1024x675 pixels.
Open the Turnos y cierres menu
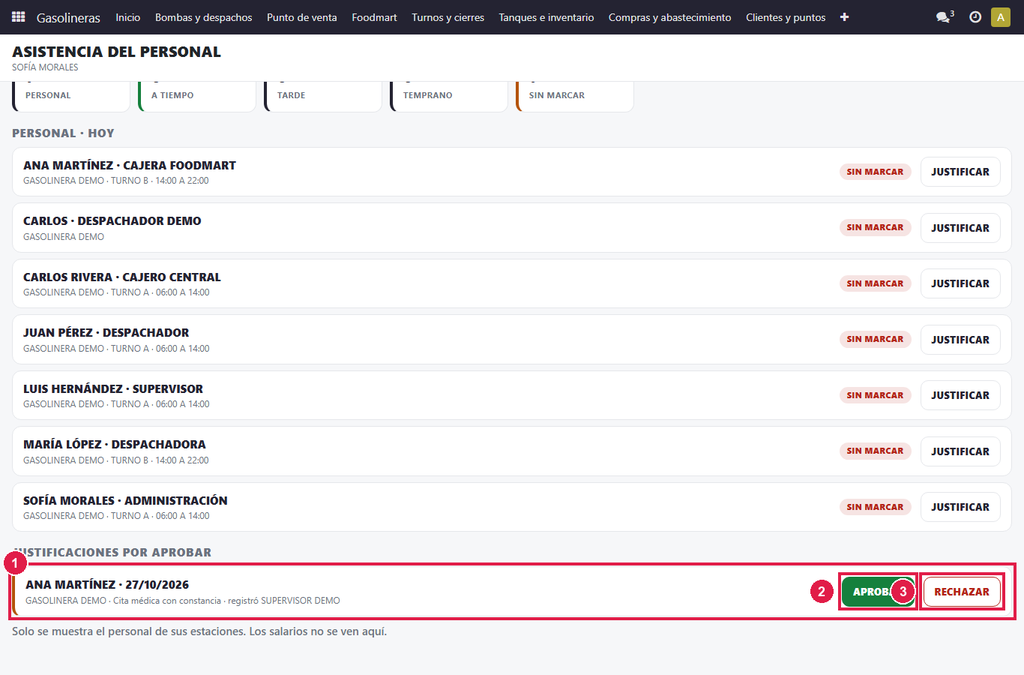[x=448, y=18]
